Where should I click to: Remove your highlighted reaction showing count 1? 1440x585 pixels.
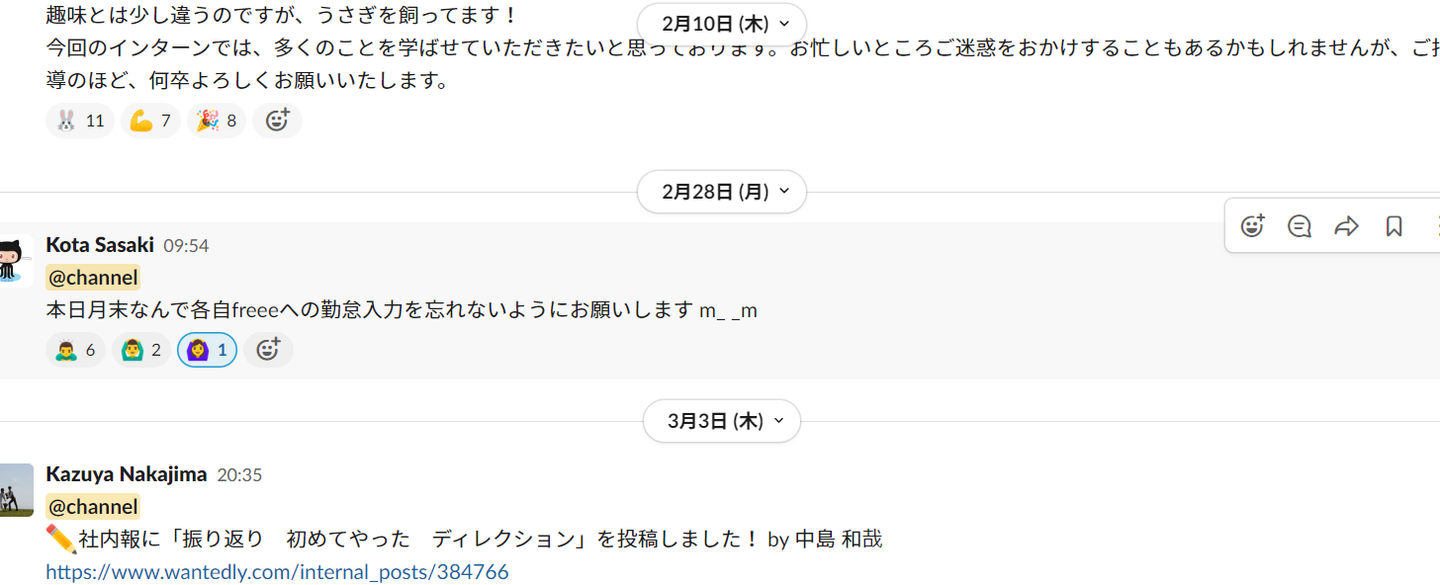point(207,350)
